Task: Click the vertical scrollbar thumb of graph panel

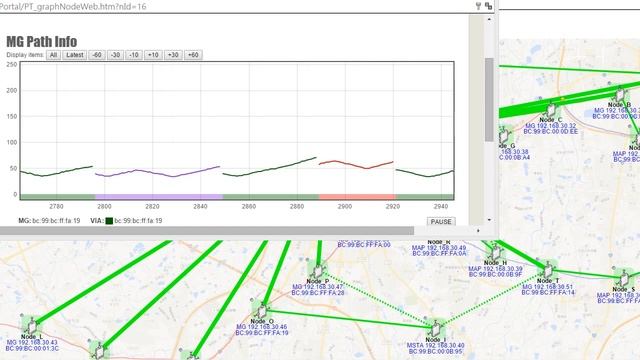Action: click(x=489, y=100)
